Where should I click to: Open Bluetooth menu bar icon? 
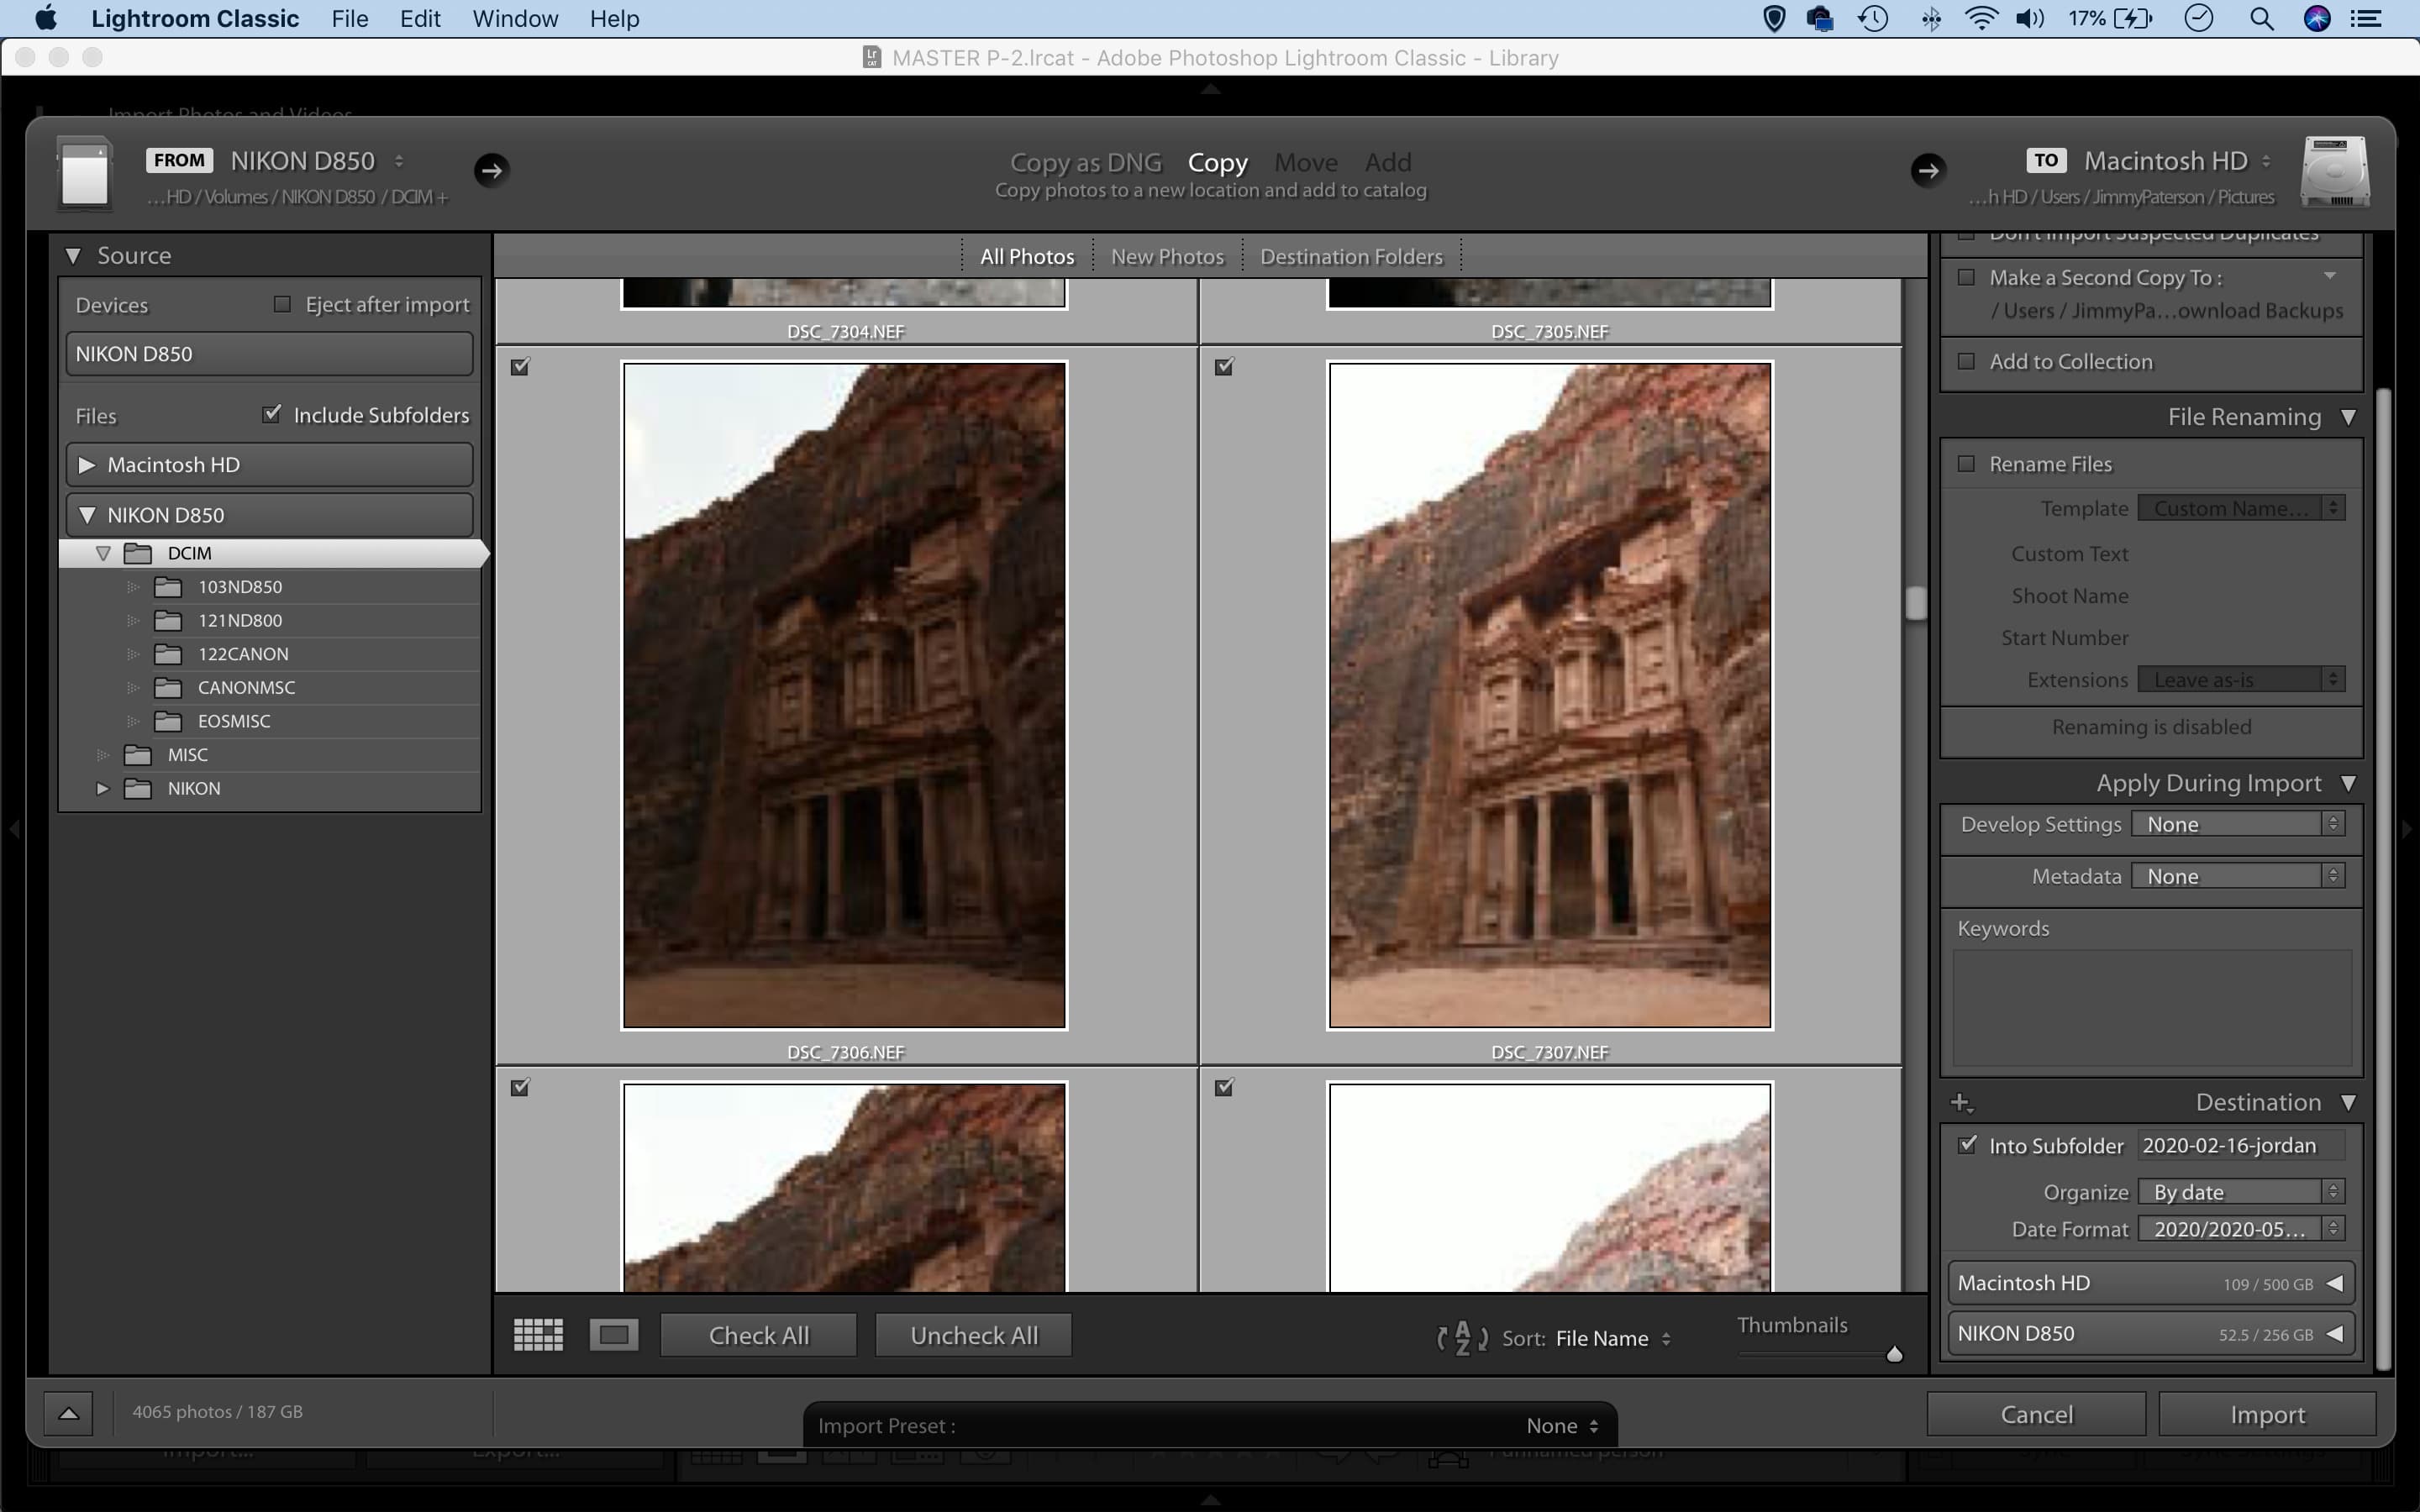1931,18
